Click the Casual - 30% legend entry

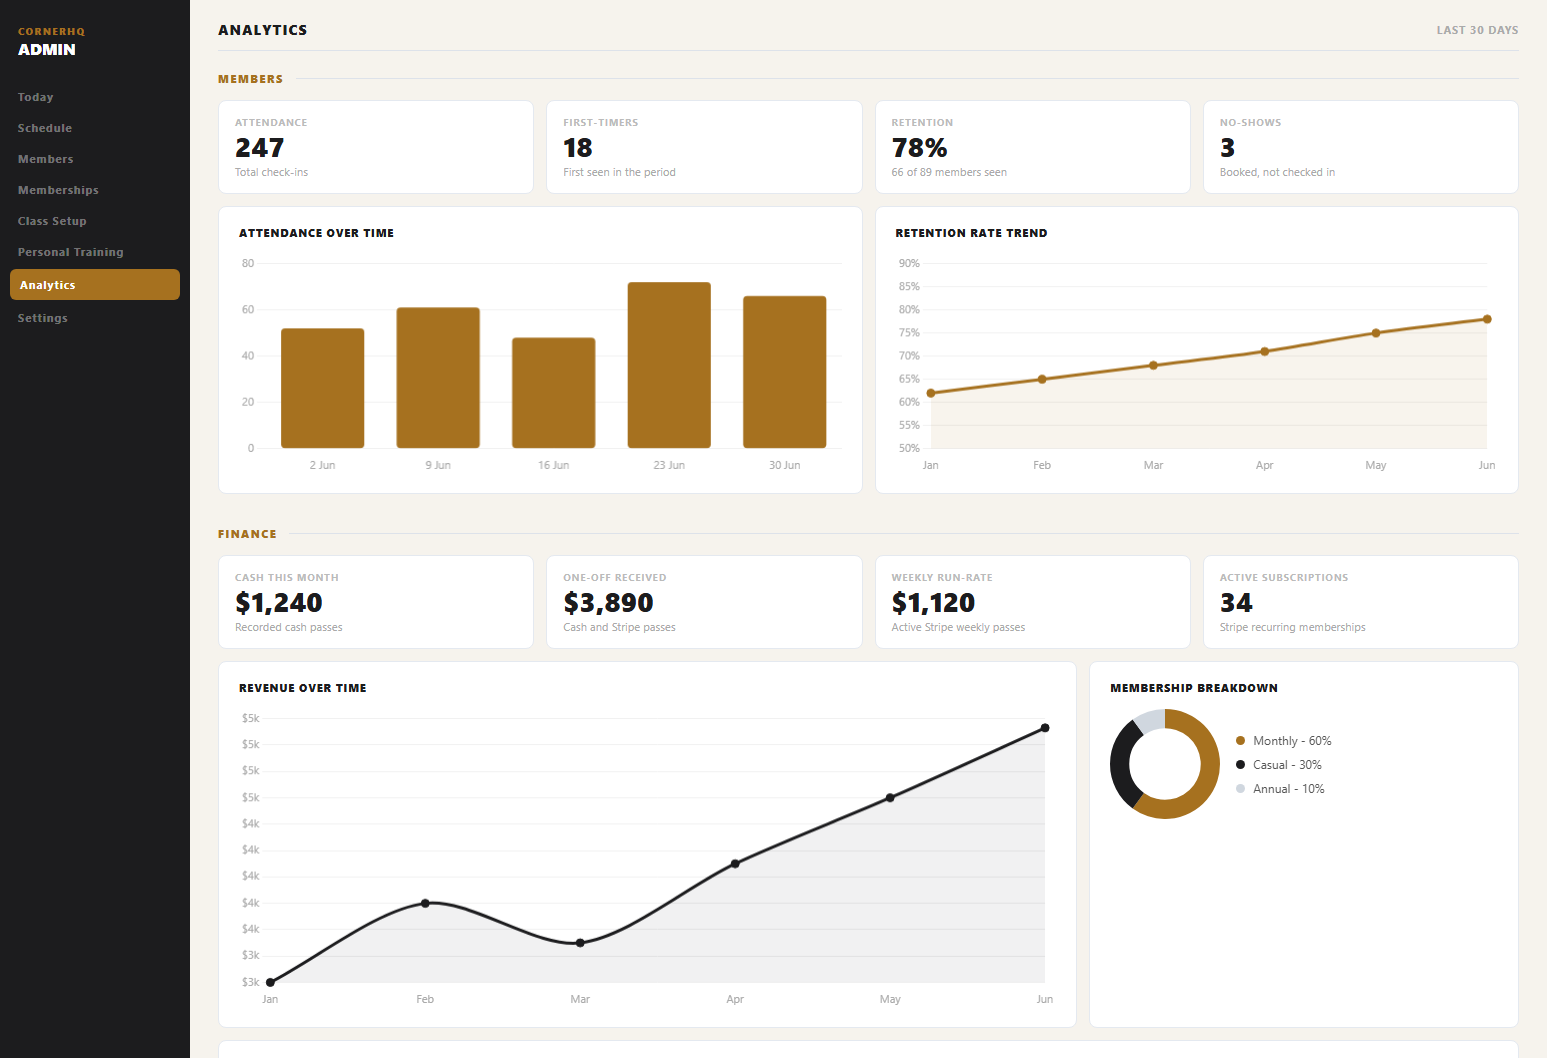(x=1279, y=765)
